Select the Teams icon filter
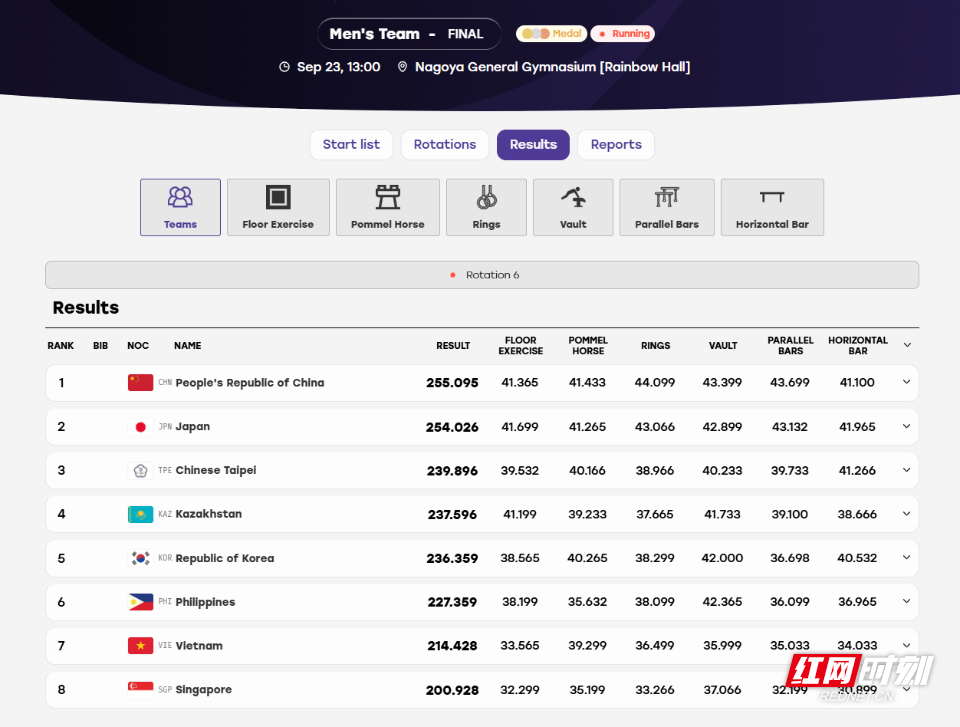The image size is (960, 727). pos(180,207)
